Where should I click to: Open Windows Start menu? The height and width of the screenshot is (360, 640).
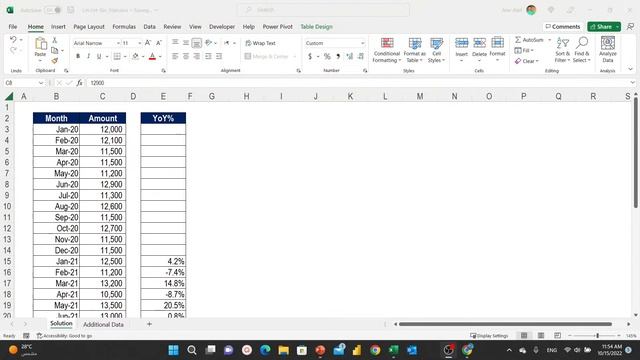(x=173, y=350)
